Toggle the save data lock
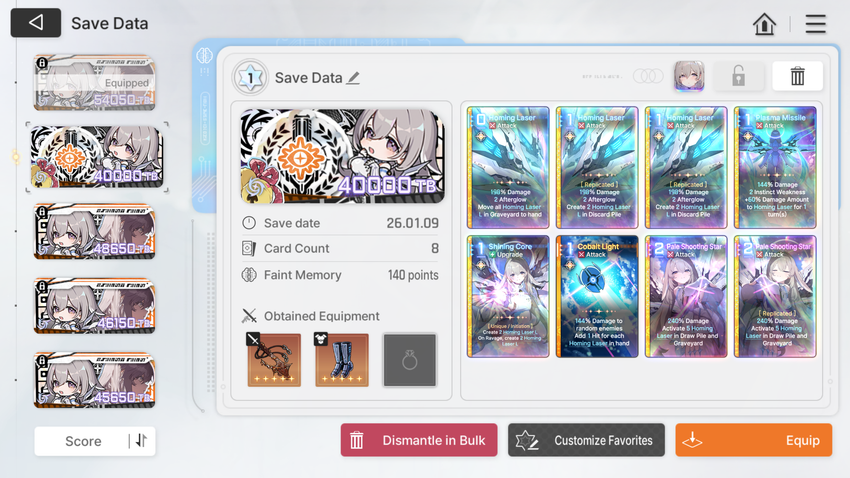Screen dimensions: 850x478 coord(738,76)
